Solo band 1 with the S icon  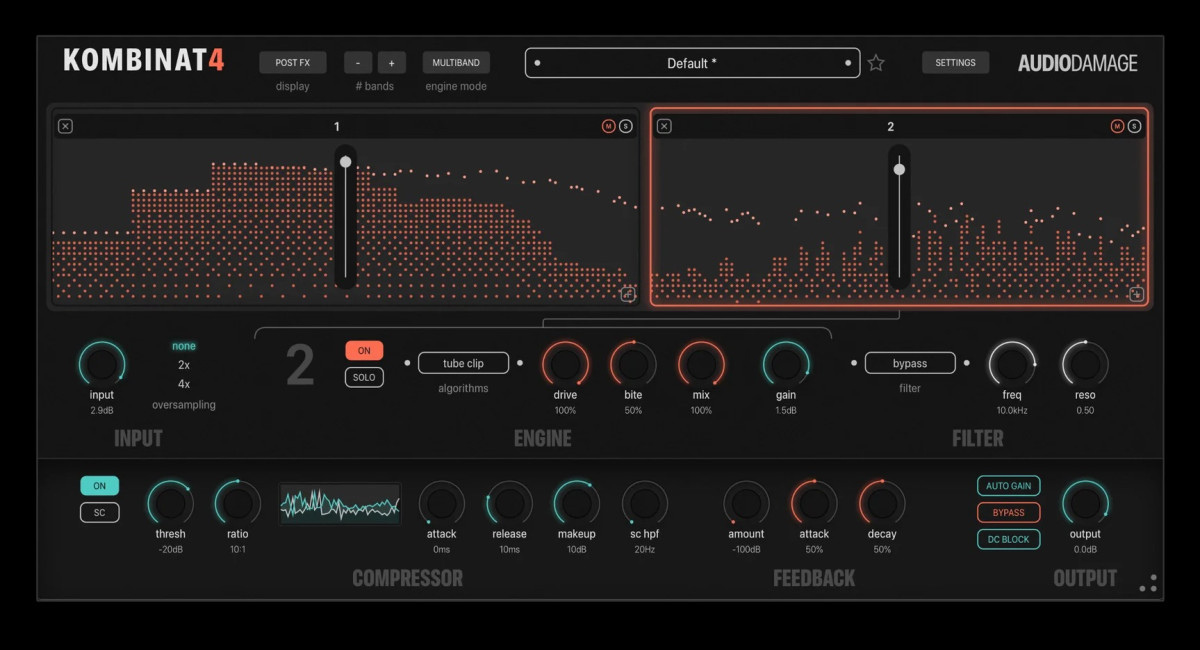point(625,126)
